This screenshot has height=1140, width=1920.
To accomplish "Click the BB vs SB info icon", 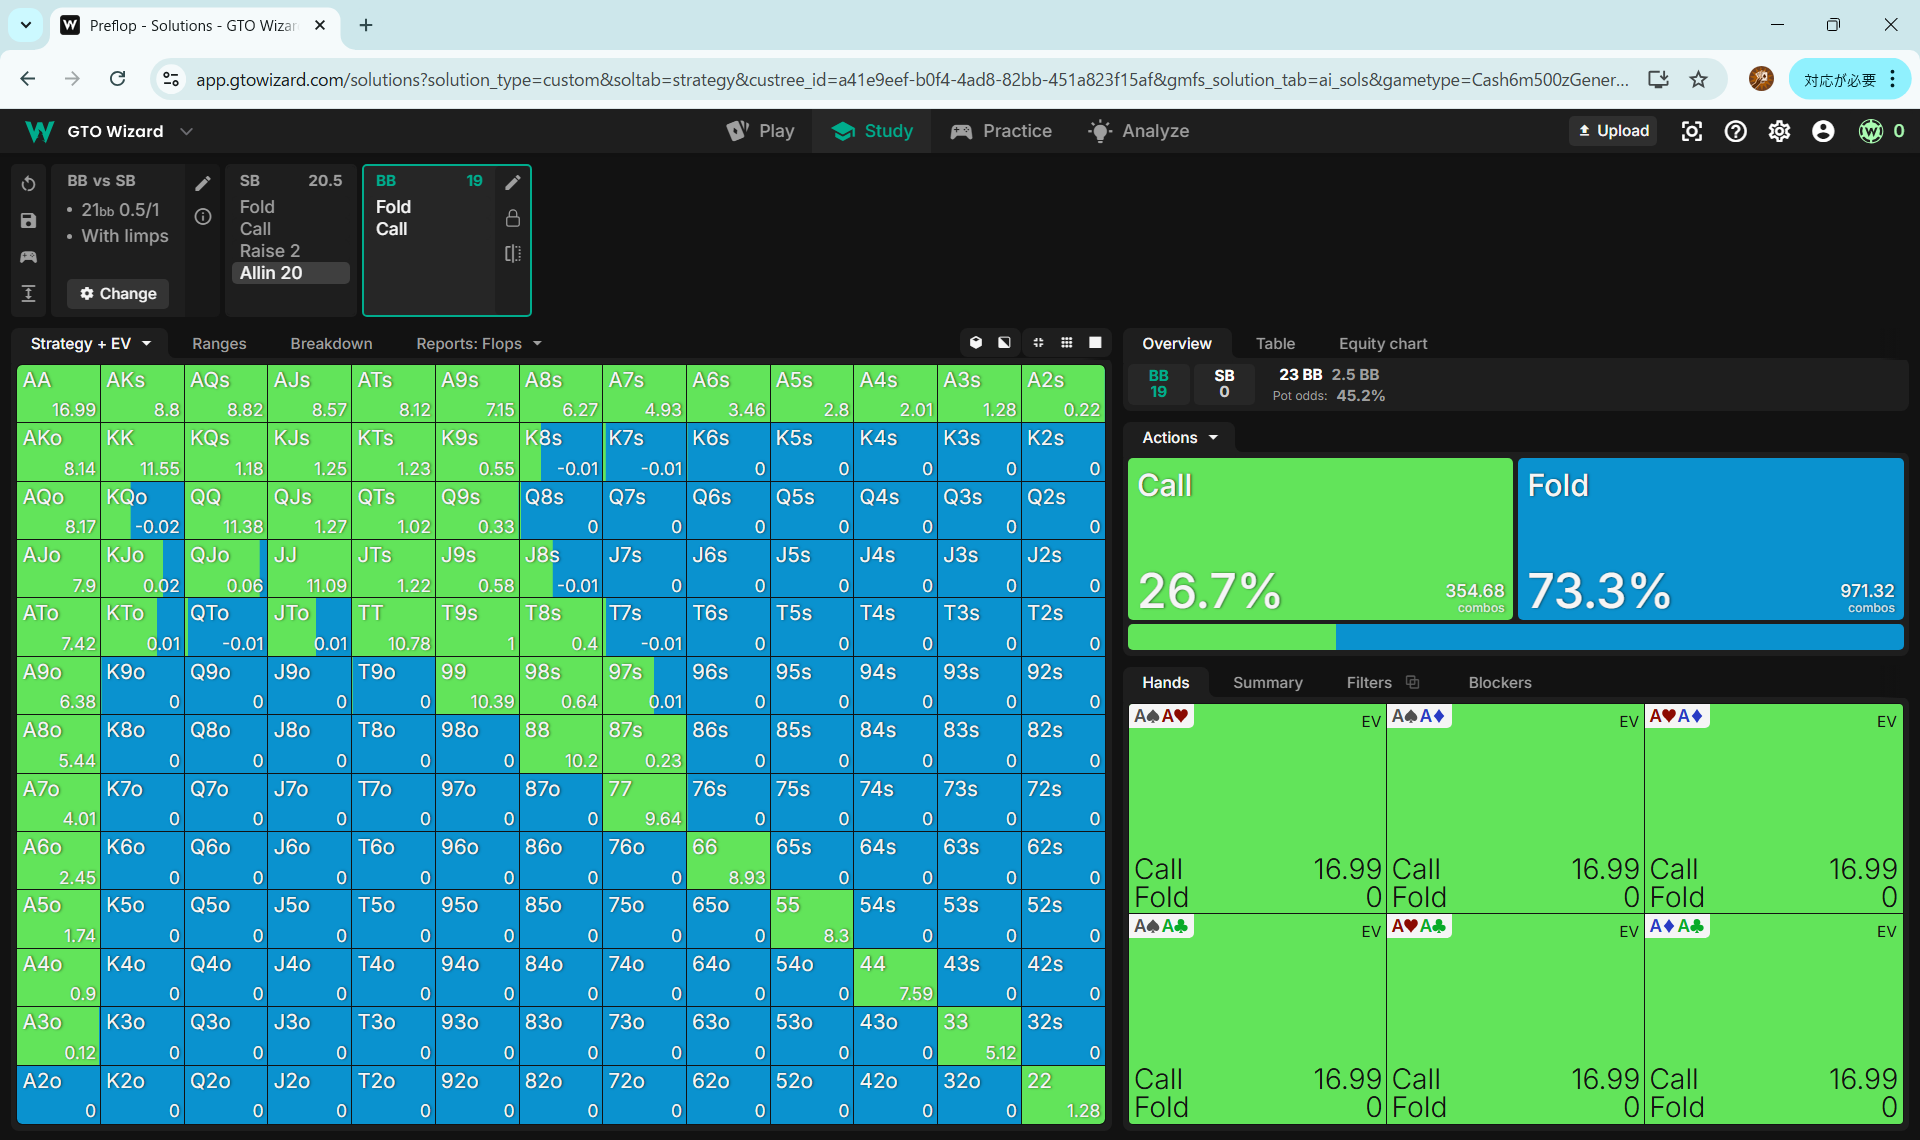I will pos(203,217).
